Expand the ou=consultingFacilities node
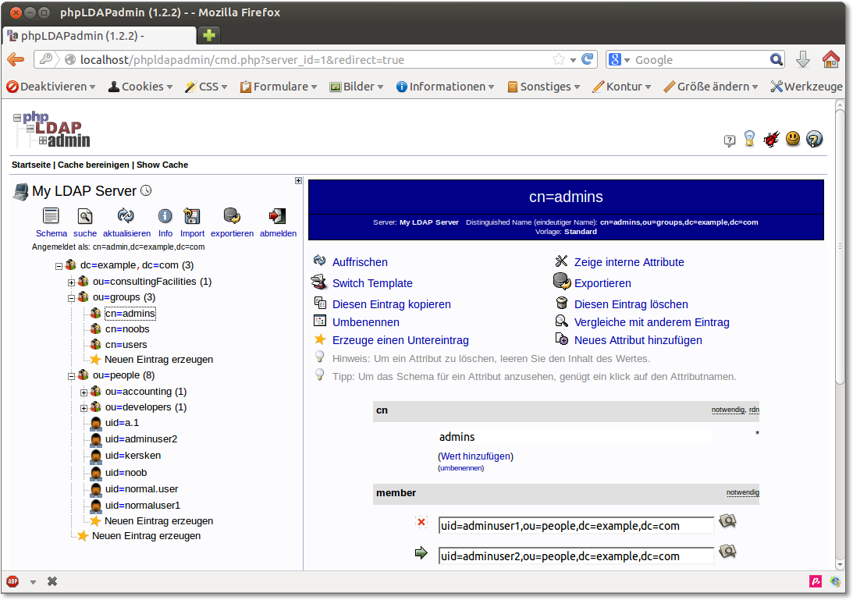Screen dimensions: 853x600 click(x=71, y=282)
